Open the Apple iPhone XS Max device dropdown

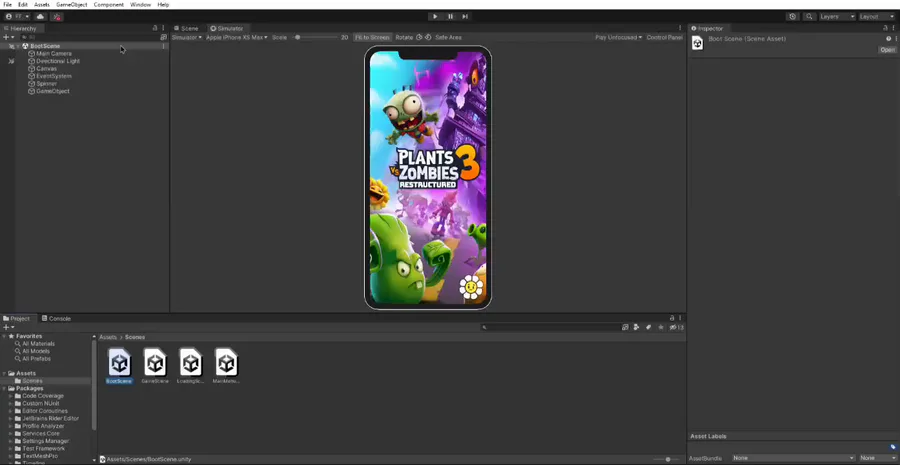click(236, 37)
